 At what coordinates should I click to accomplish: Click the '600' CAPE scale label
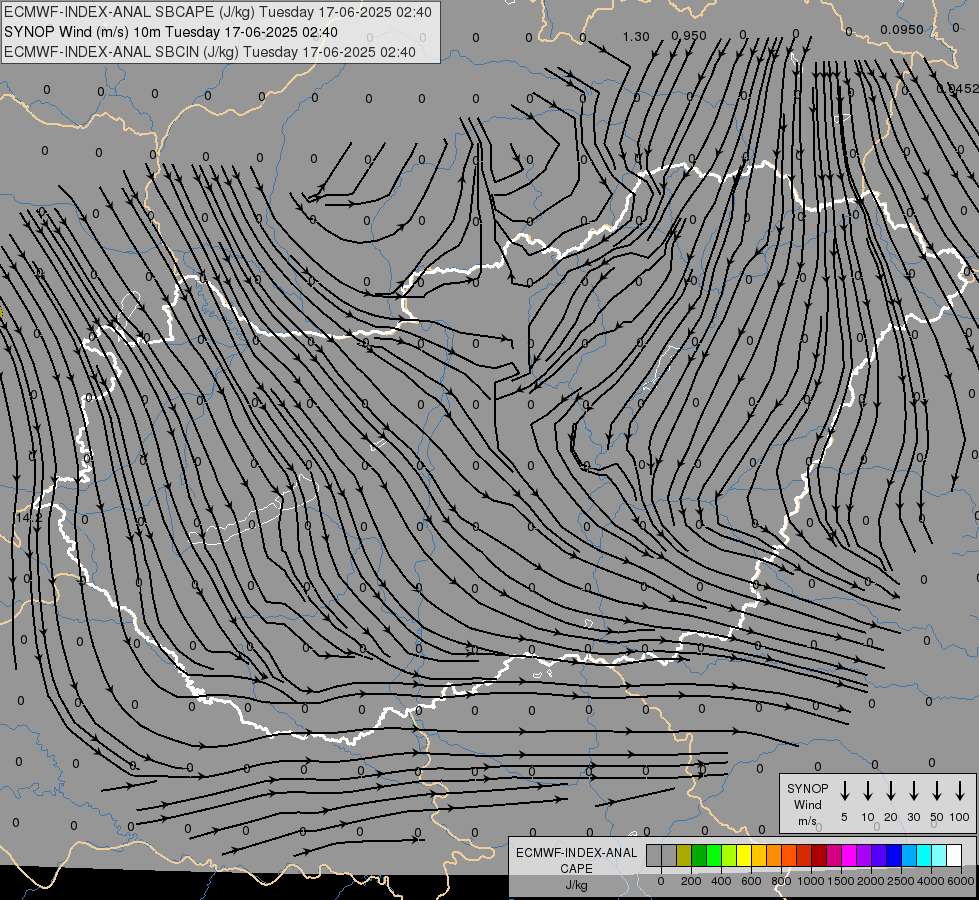[x=751, y=881]
